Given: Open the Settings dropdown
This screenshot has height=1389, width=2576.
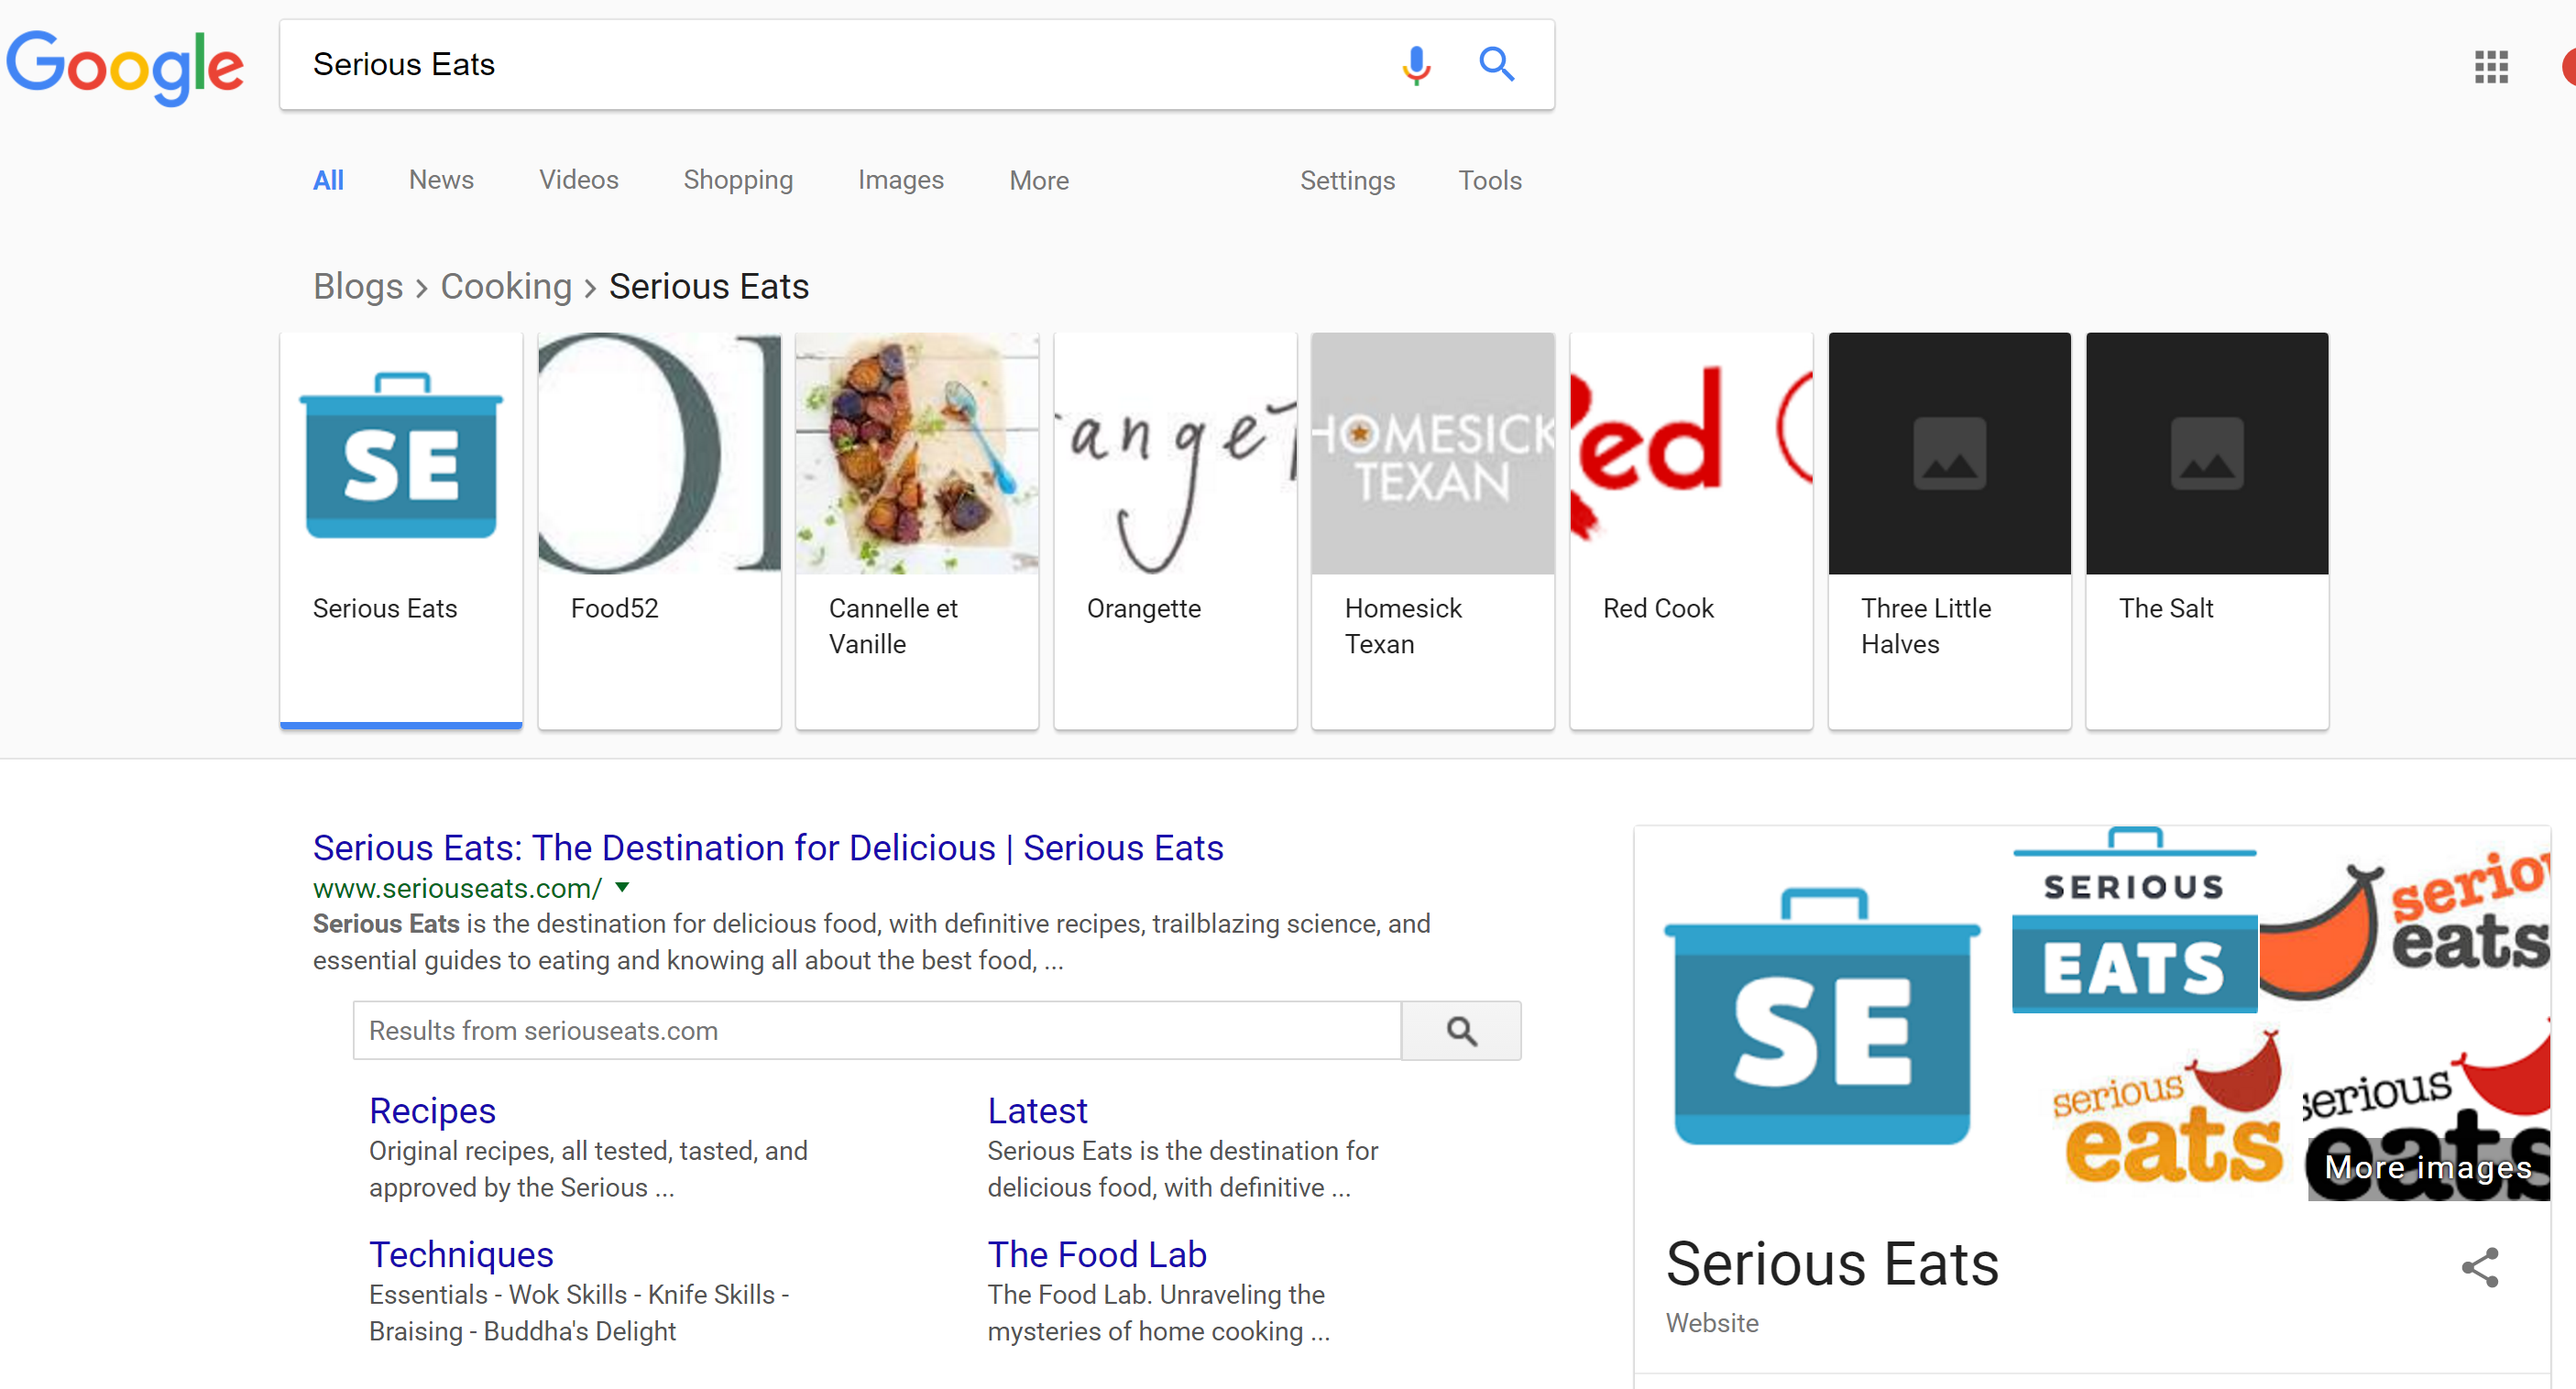Looking at the screenshot, I should click(x=1346, y=180).
